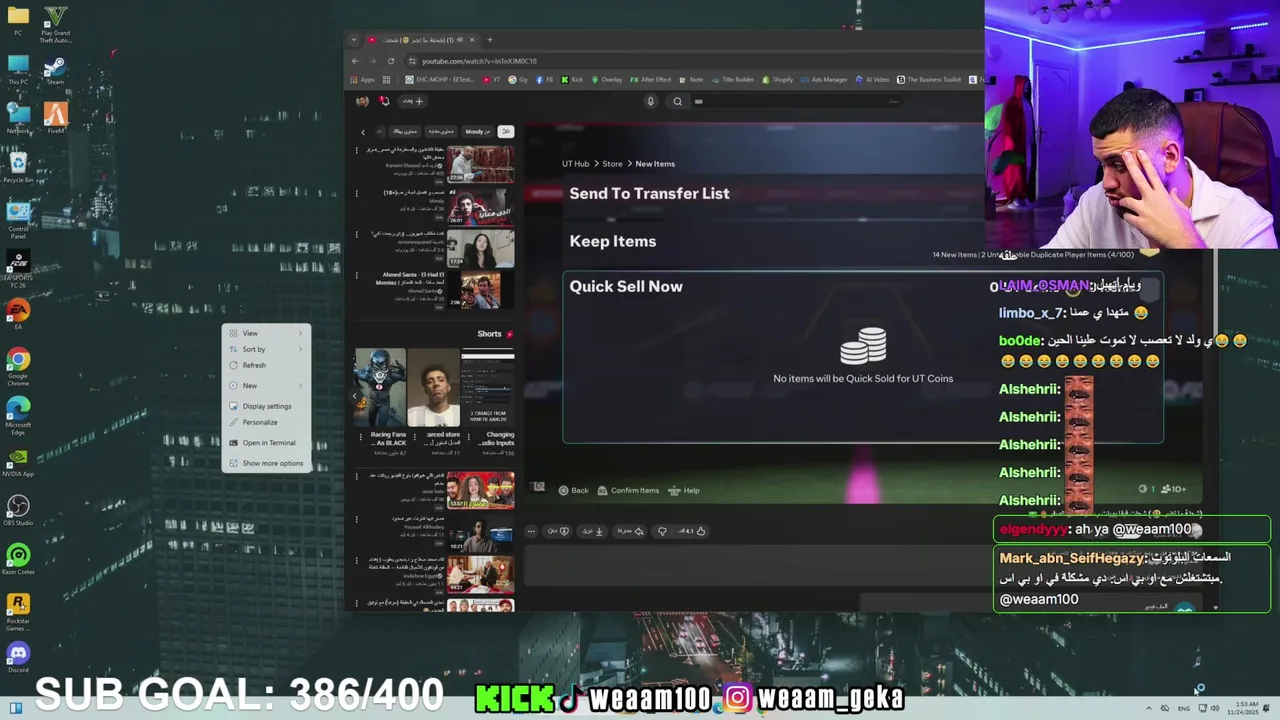
Task: Open the YouTube account avatar menu
Action: [362, 101]
